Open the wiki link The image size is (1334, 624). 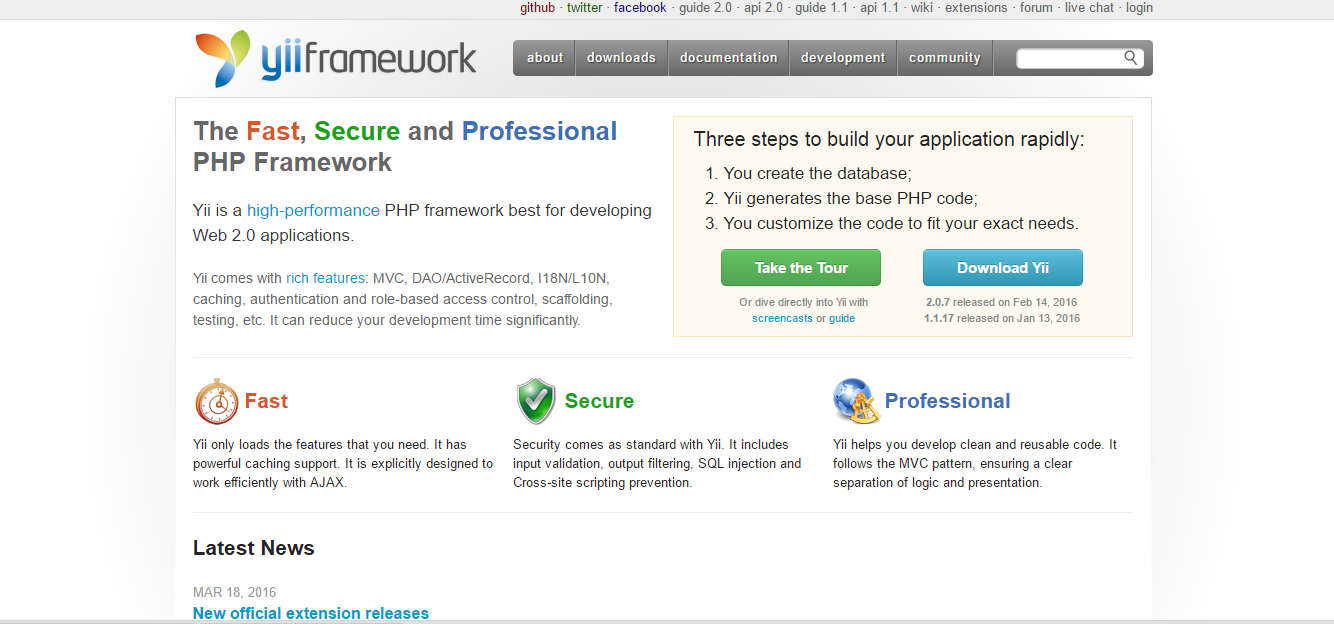click(x=922, y=8)
